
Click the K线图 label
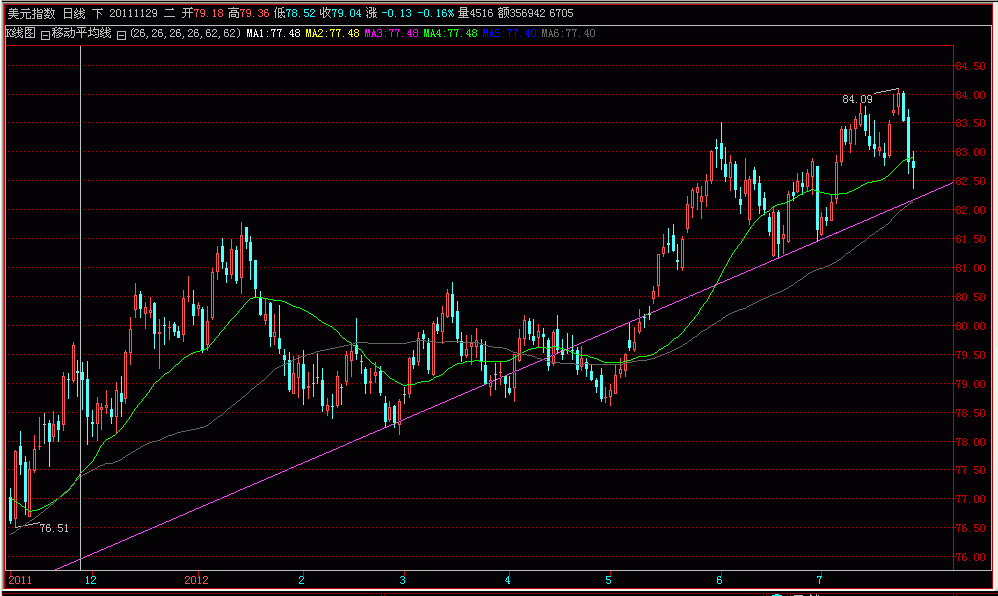click(x=21, y=33)
